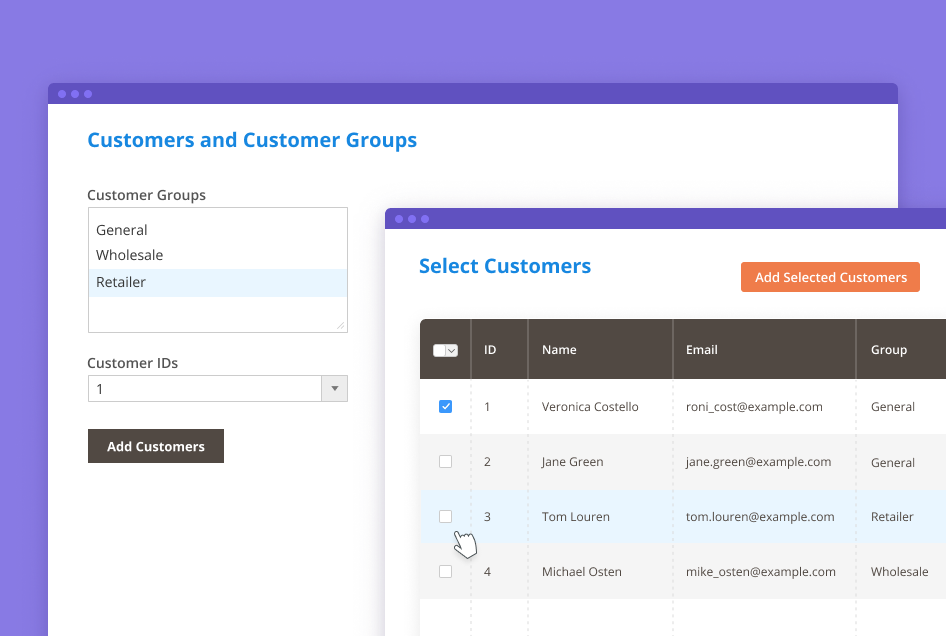This screenshot has width=946, height=636.
Task: Select General in Customer Groups list
Action: (122, 230)
